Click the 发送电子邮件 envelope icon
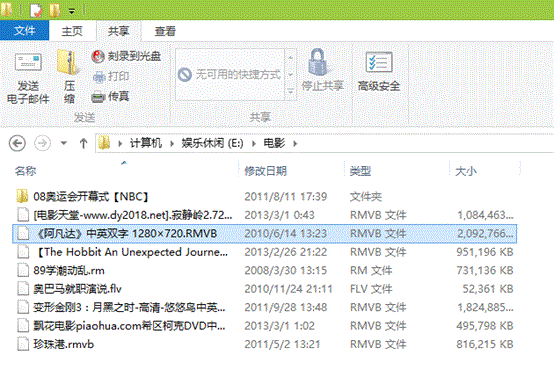554x392 pixels. point(28,62)
